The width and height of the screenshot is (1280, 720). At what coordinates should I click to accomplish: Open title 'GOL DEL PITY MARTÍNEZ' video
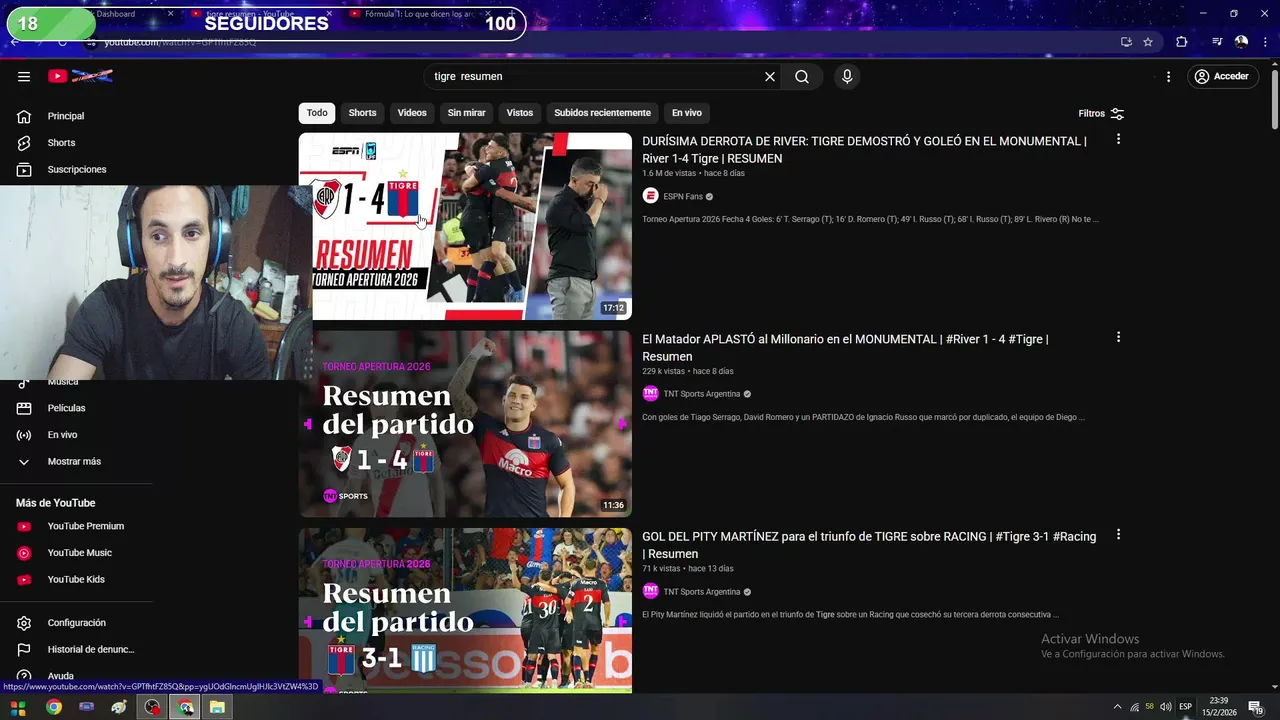click(x=869, y=545)
